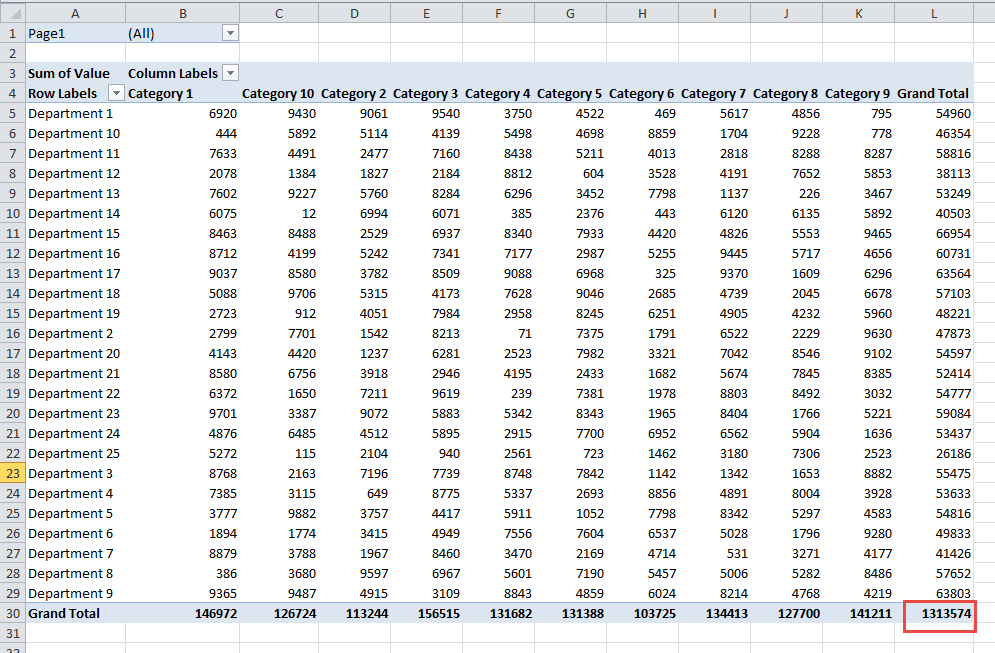Select row 30 header
This screenshot has width=995, height=653.
pyautogui.click(x=13, y=614)
